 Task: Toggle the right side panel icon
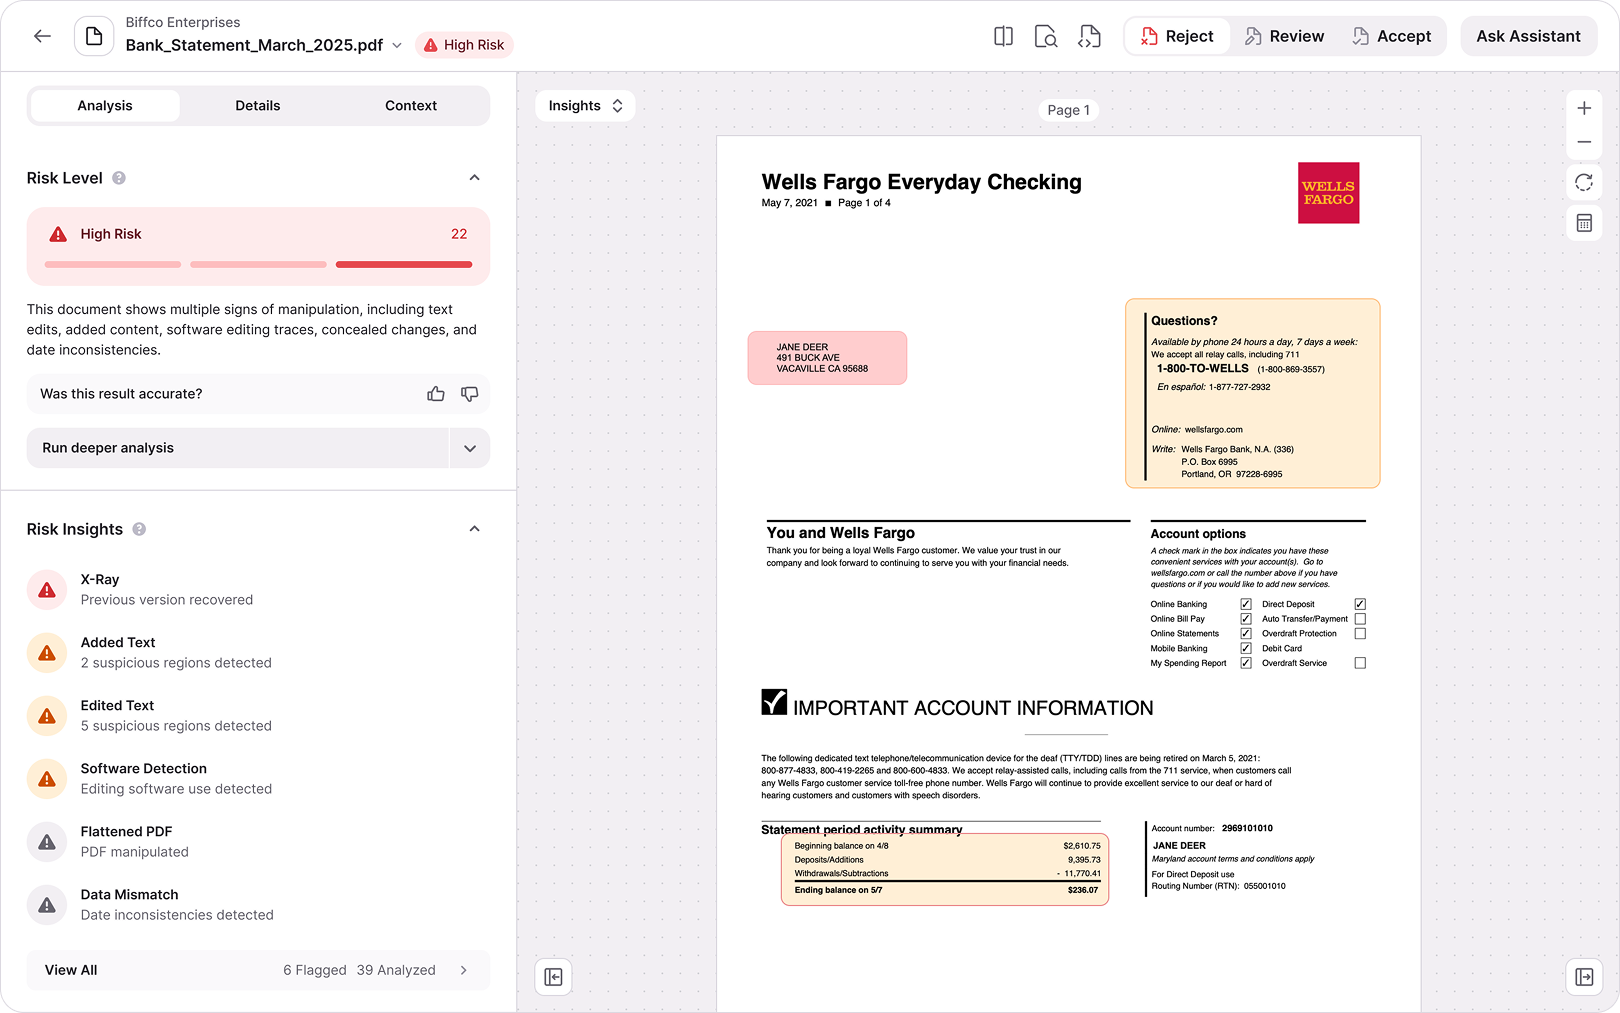coord(1584,977)
